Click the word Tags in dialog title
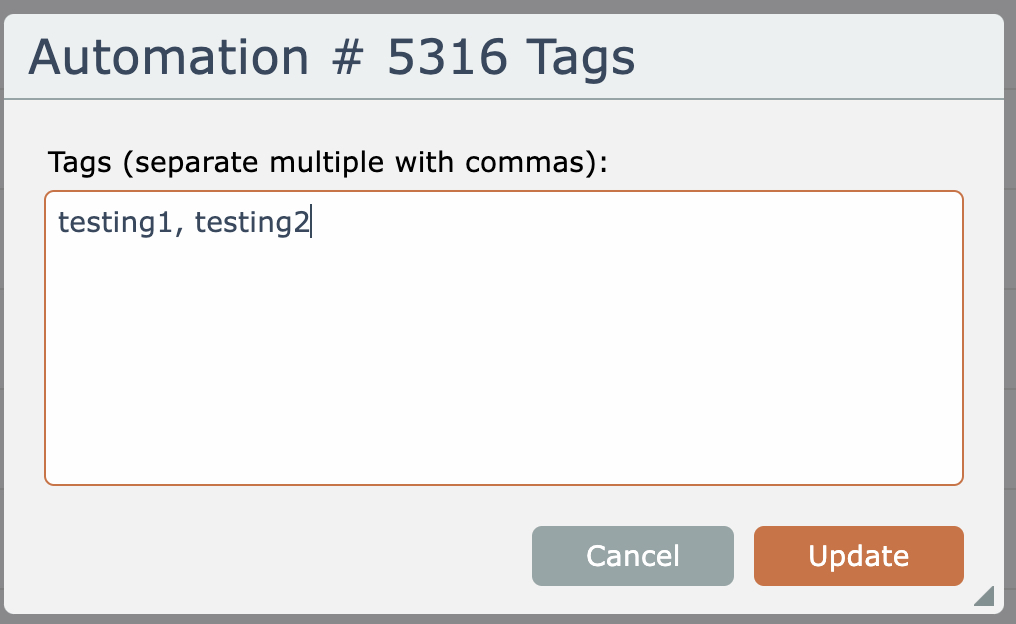1016x624 pixels. 579,58
